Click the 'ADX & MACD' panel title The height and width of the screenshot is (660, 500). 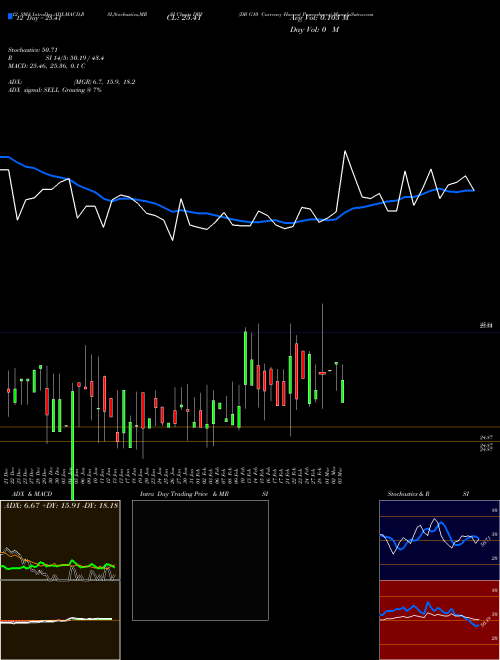click(x=32, y=494)
